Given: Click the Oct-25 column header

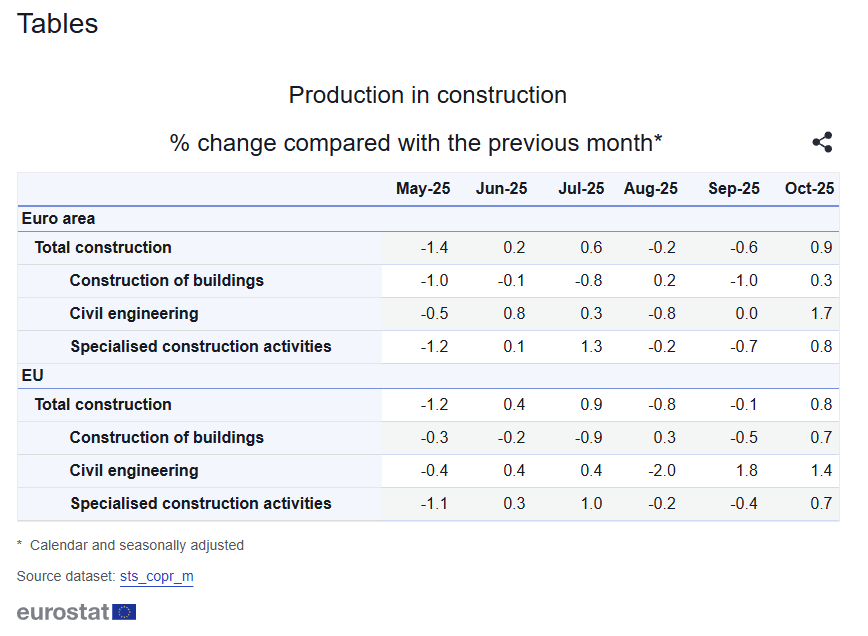Looking at the screenshot, I should tap(809, 188).
